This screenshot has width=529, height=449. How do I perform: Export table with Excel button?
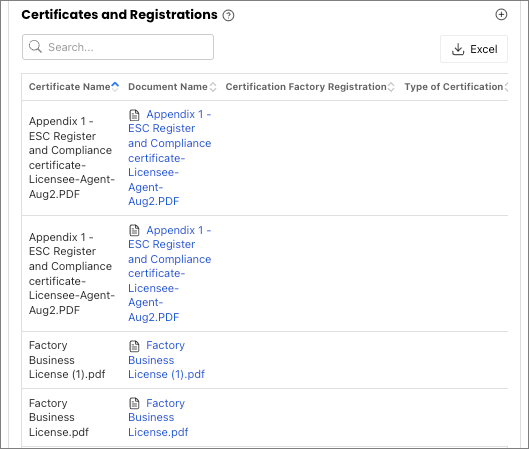coord(474,49)
